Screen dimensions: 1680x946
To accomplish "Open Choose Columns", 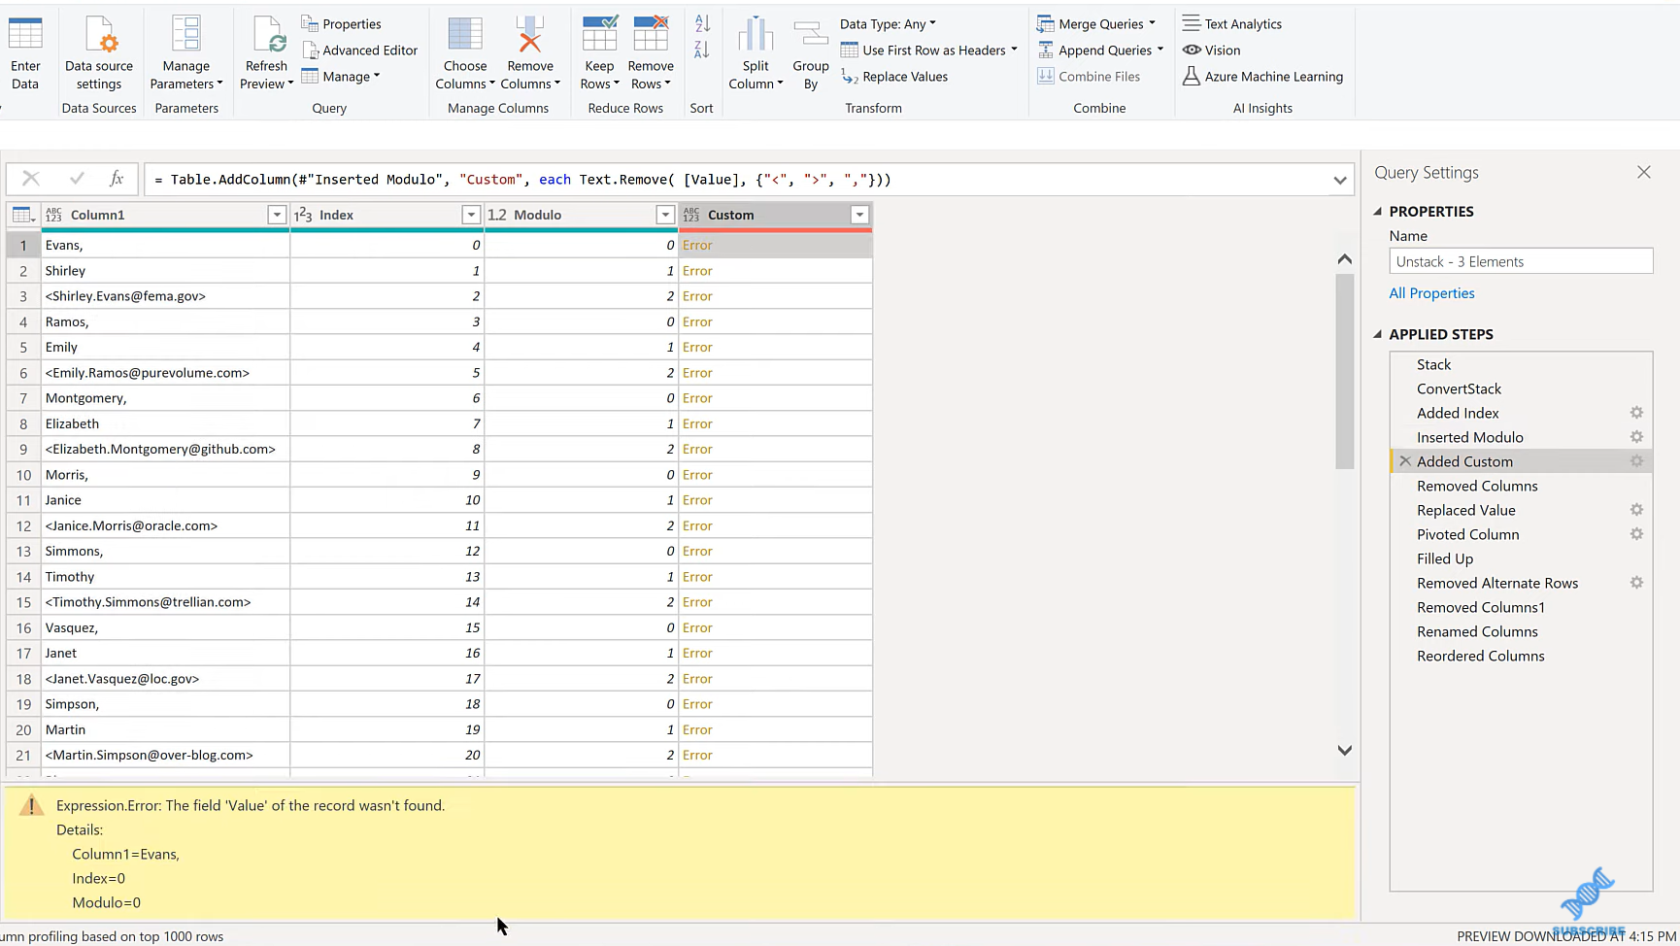I will [465, 53].
